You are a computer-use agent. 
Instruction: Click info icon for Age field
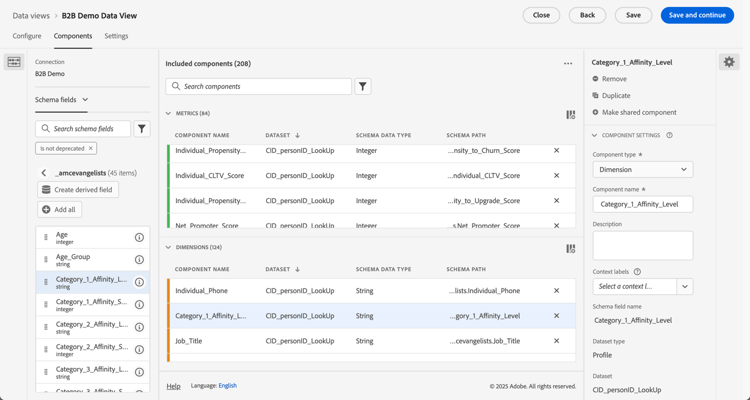(139, 237)
